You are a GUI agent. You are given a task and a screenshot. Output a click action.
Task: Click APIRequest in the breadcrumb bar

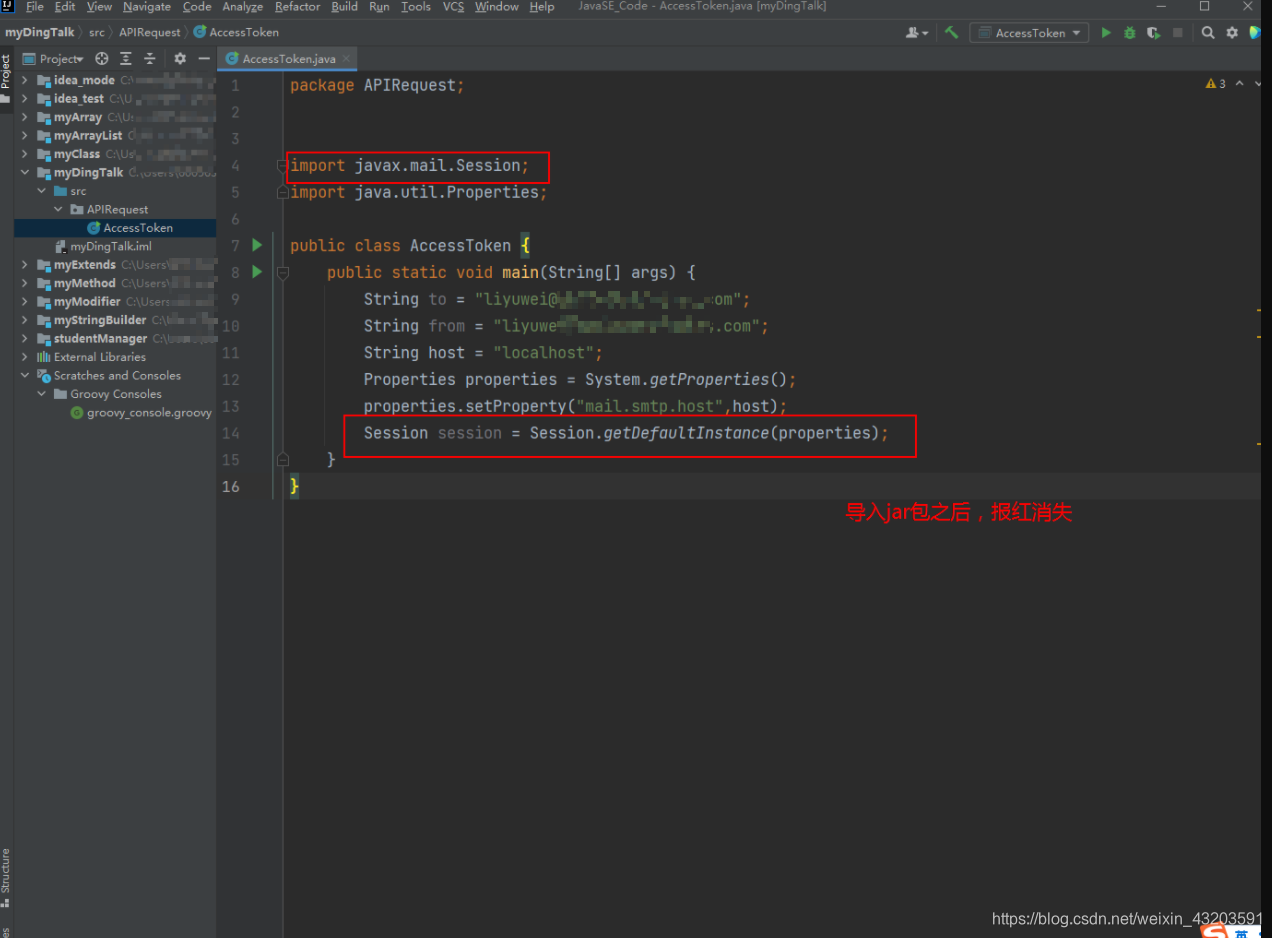point(150,33)
